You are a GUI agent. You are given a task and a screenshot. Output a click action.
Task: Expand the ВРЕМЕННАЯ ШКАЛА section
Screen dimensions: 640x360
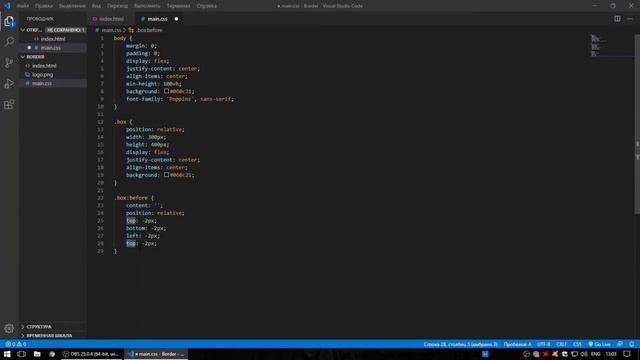[x=49, y=336]
